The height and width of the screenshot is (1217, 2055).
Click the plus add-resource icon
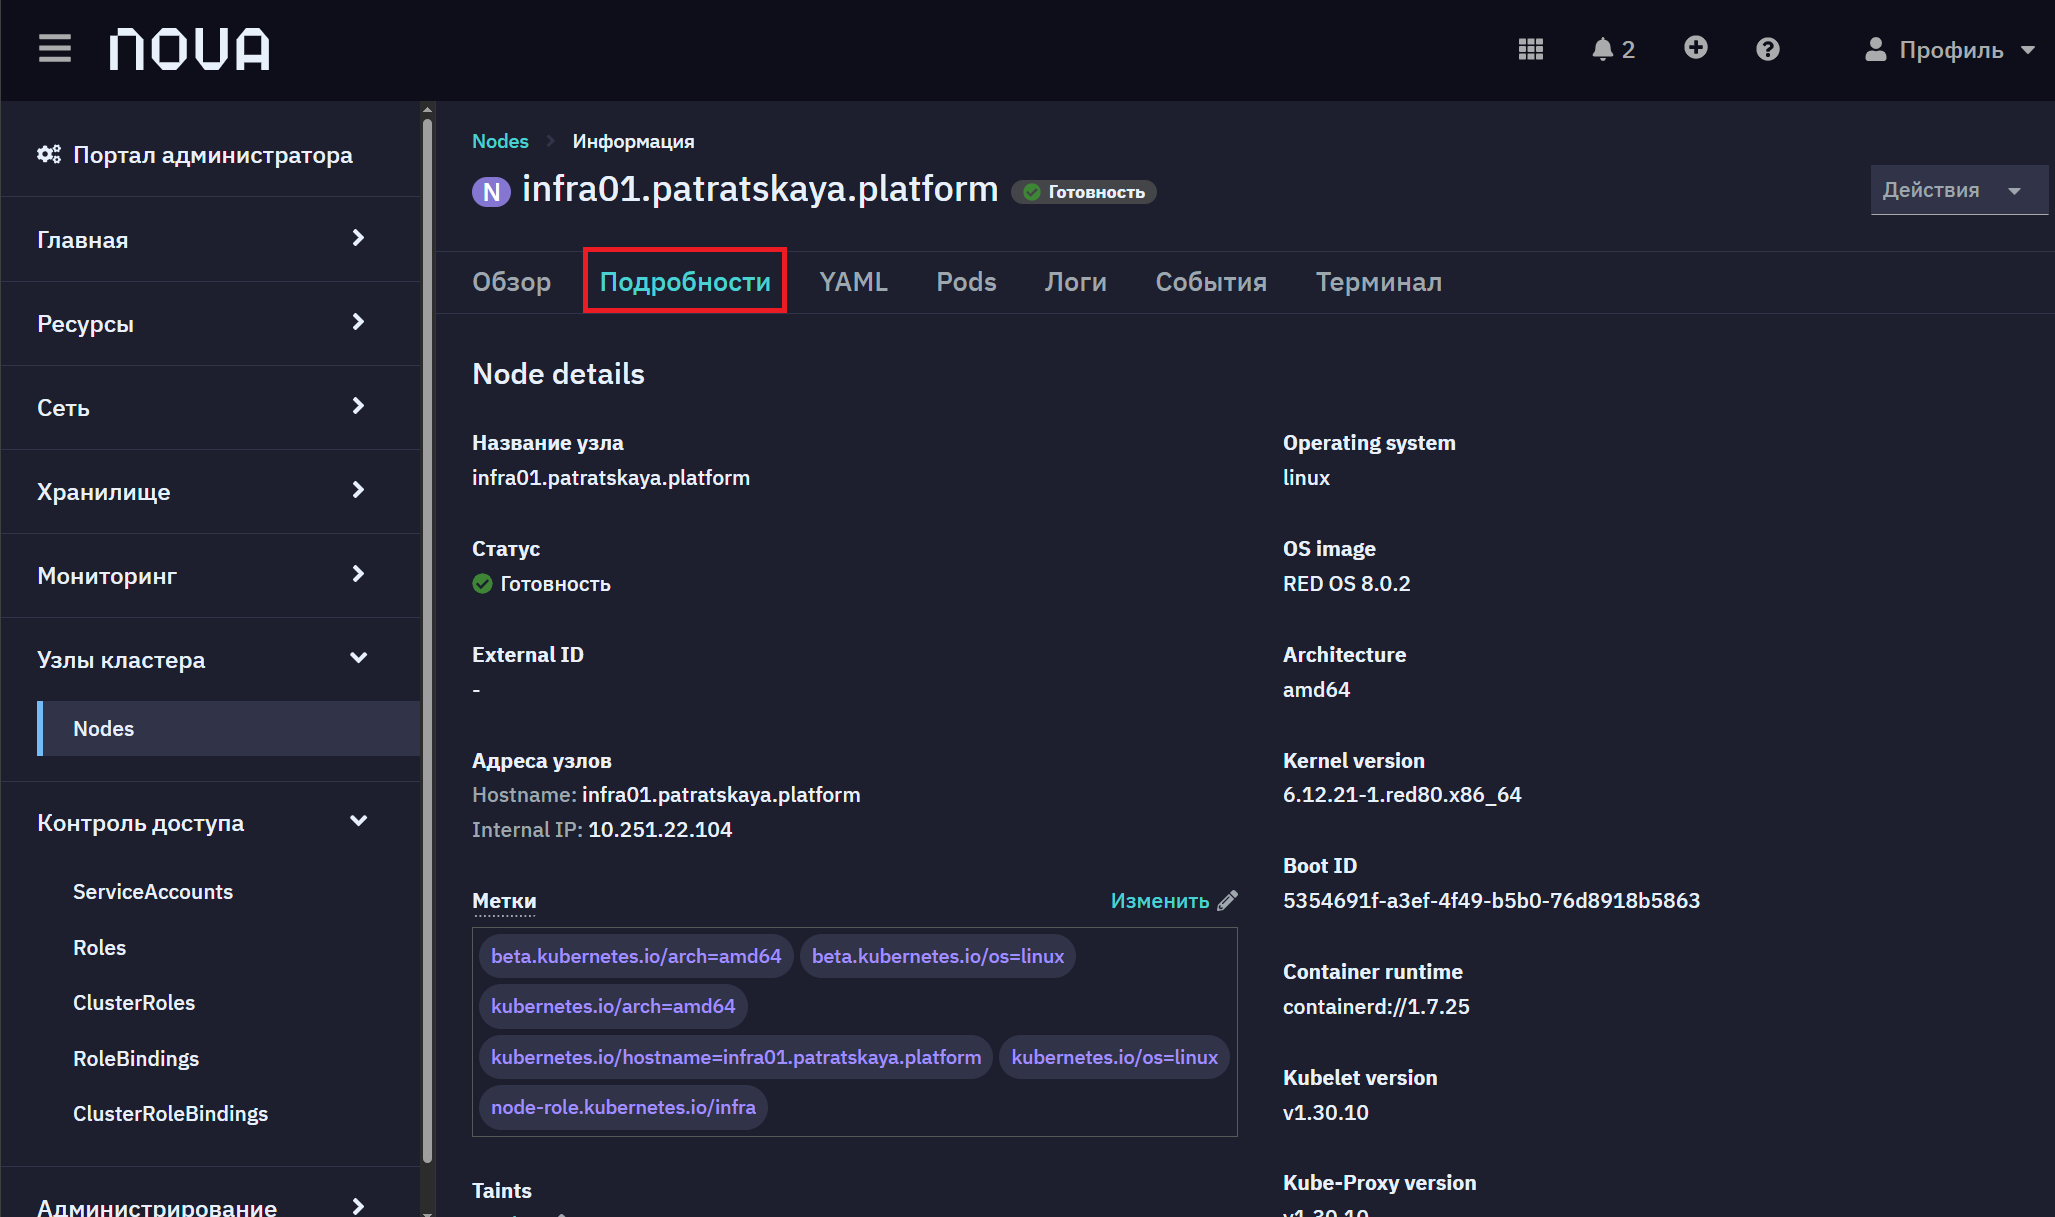click(x=1695, y=48)
